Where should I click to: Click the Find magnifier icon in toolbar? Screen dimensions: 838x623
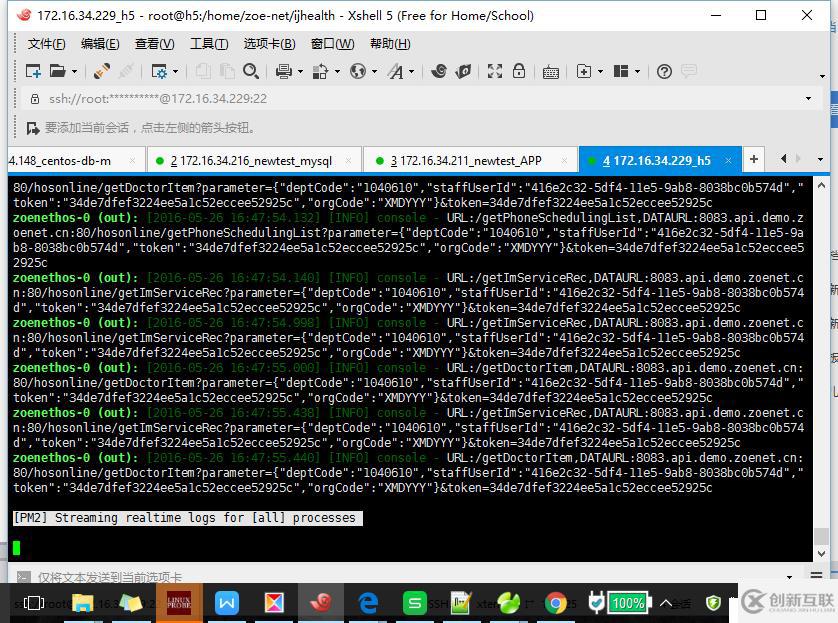[251, 71]
